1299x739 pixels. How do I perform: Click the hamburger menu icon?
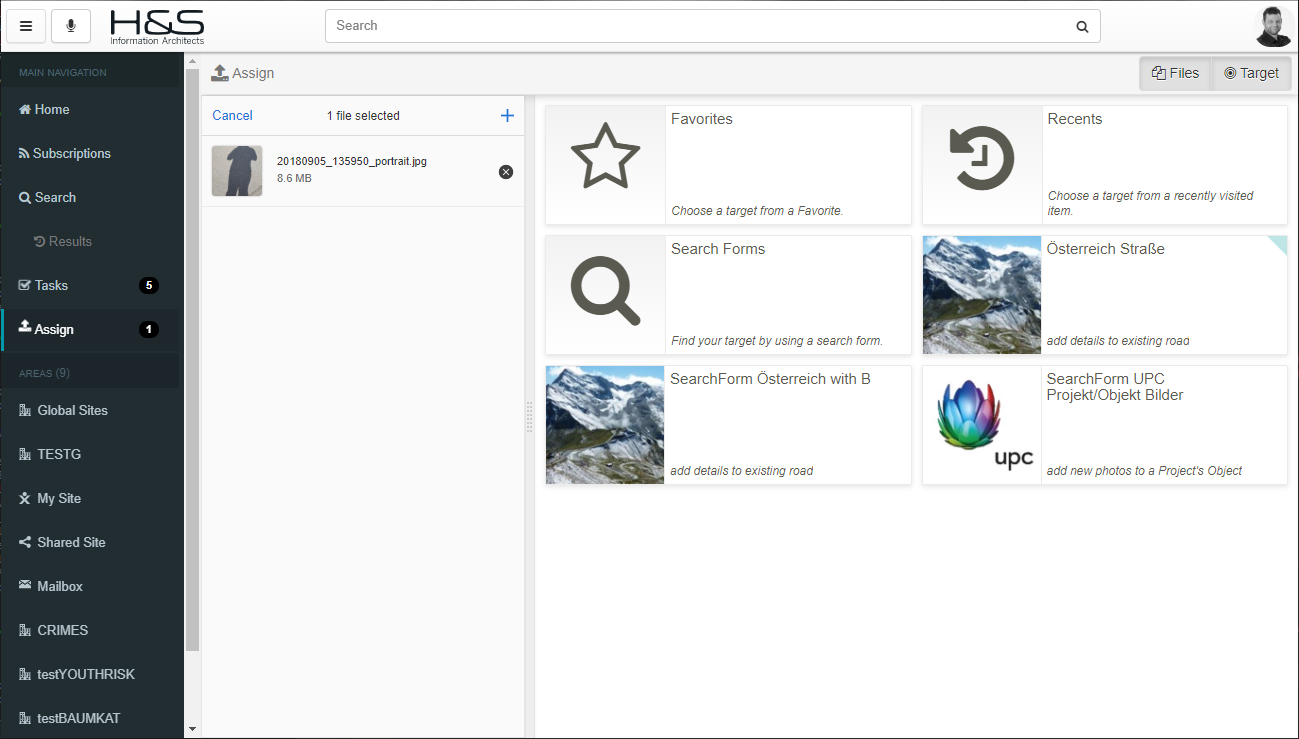point(26,26)
